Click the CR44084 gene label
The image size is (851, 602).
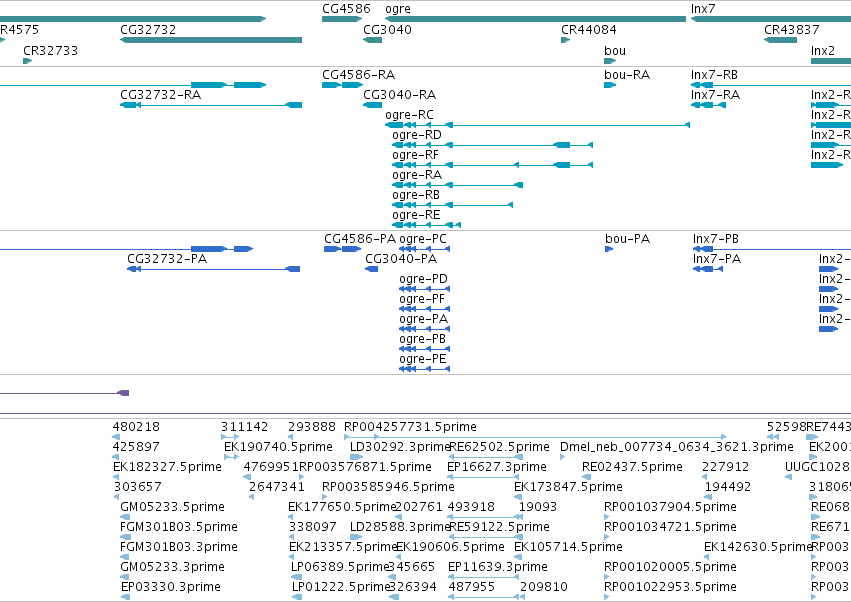click(x=588, y=29)
